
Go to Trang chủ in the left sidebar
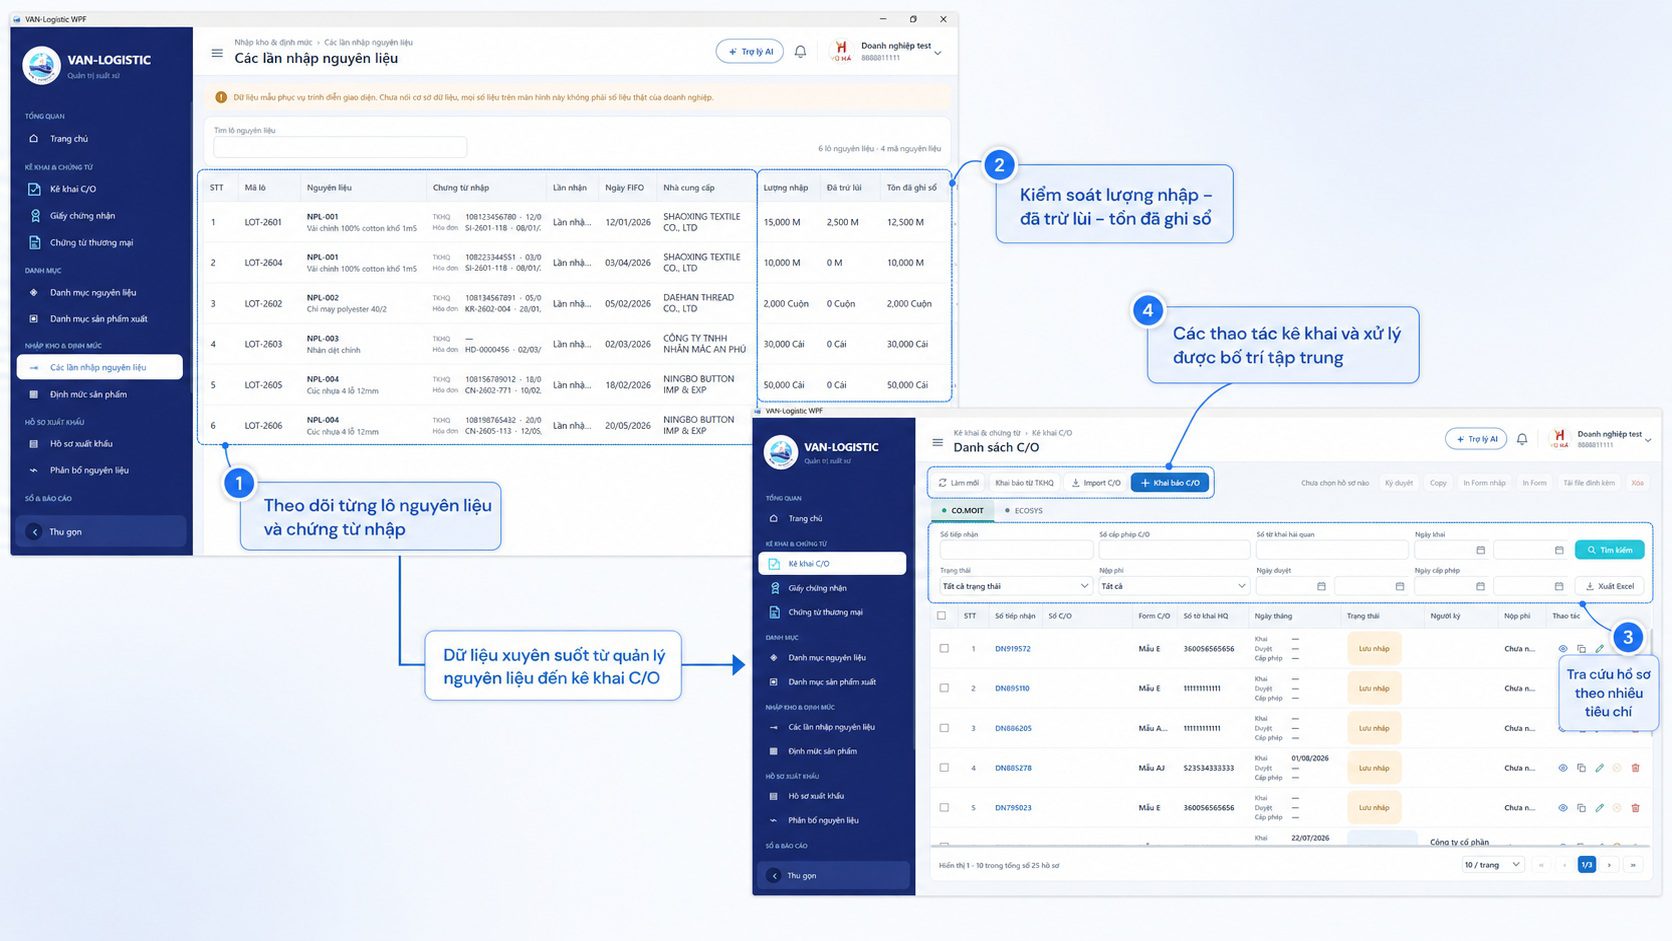69,139
